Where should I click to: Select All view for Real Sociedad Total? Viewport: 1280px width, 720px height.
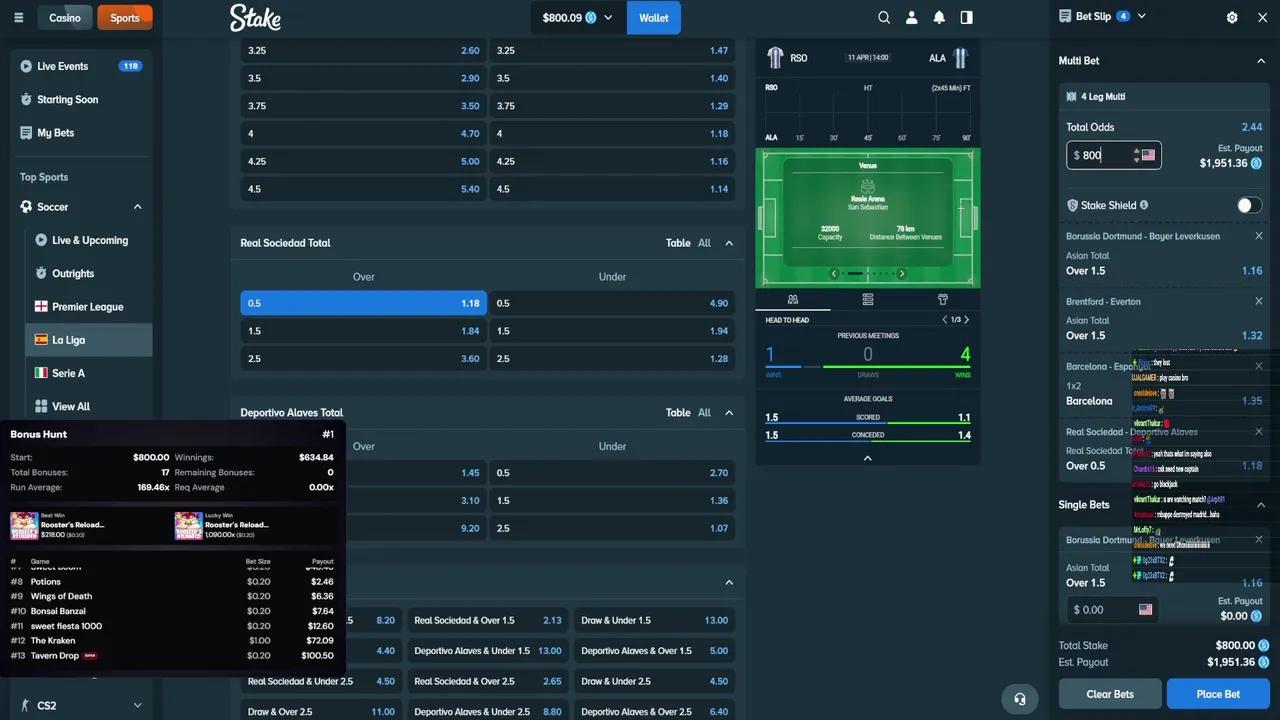705,243
